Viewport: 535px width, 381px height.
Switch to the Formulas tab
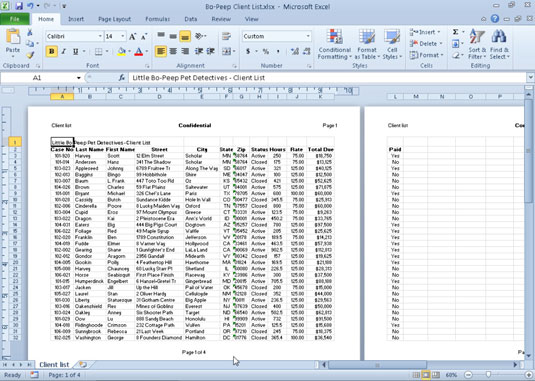pos(157,19)
